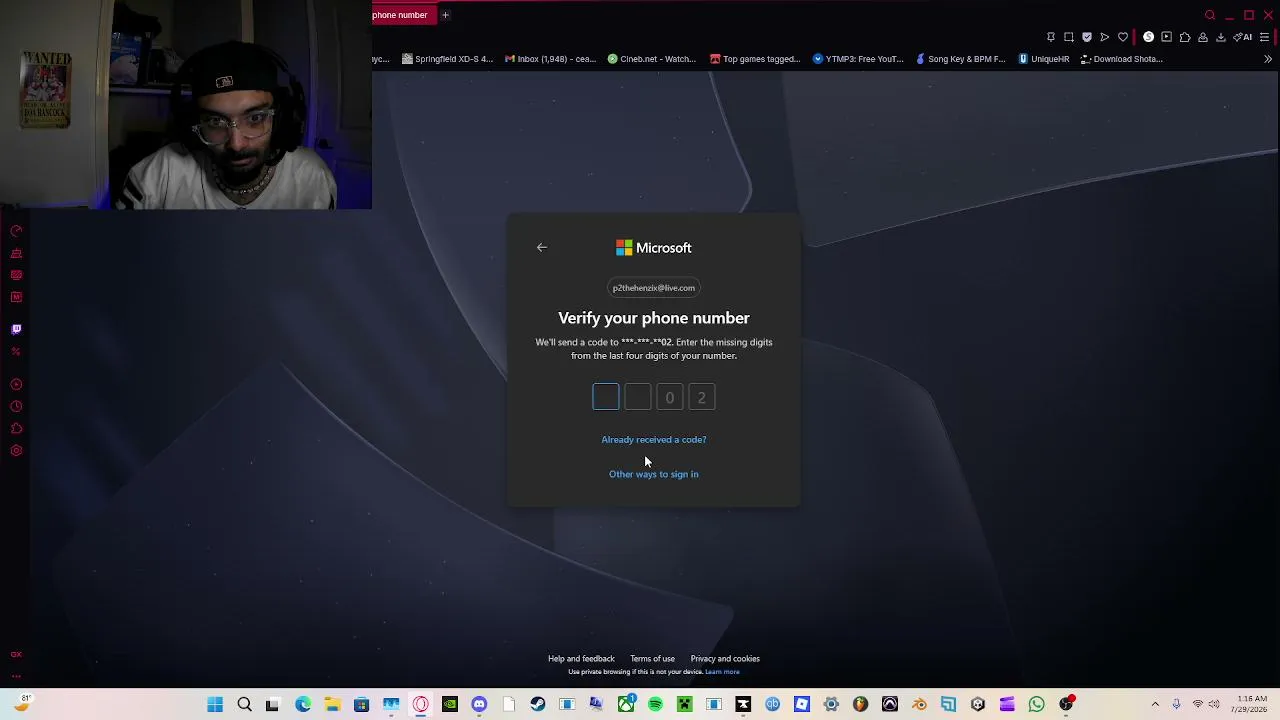Open the AI assistant icon in toolbar

click(1243, 37)
